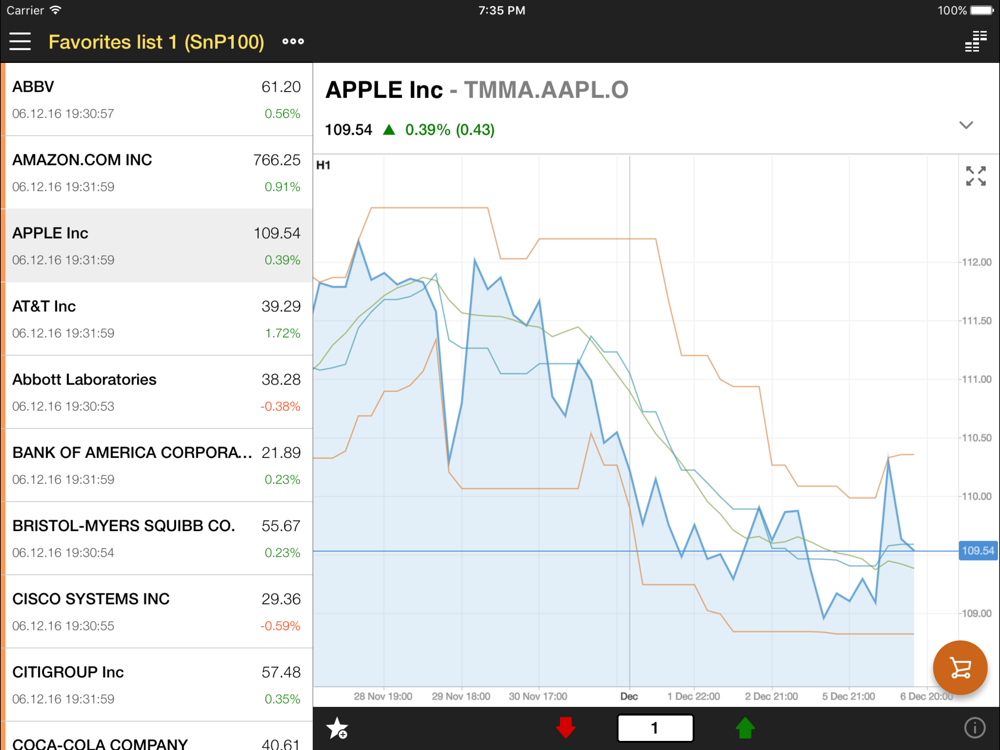This screenshot has height=750, width=1000.
Task: Open the hamburger menu
Action: click(20, 41)
